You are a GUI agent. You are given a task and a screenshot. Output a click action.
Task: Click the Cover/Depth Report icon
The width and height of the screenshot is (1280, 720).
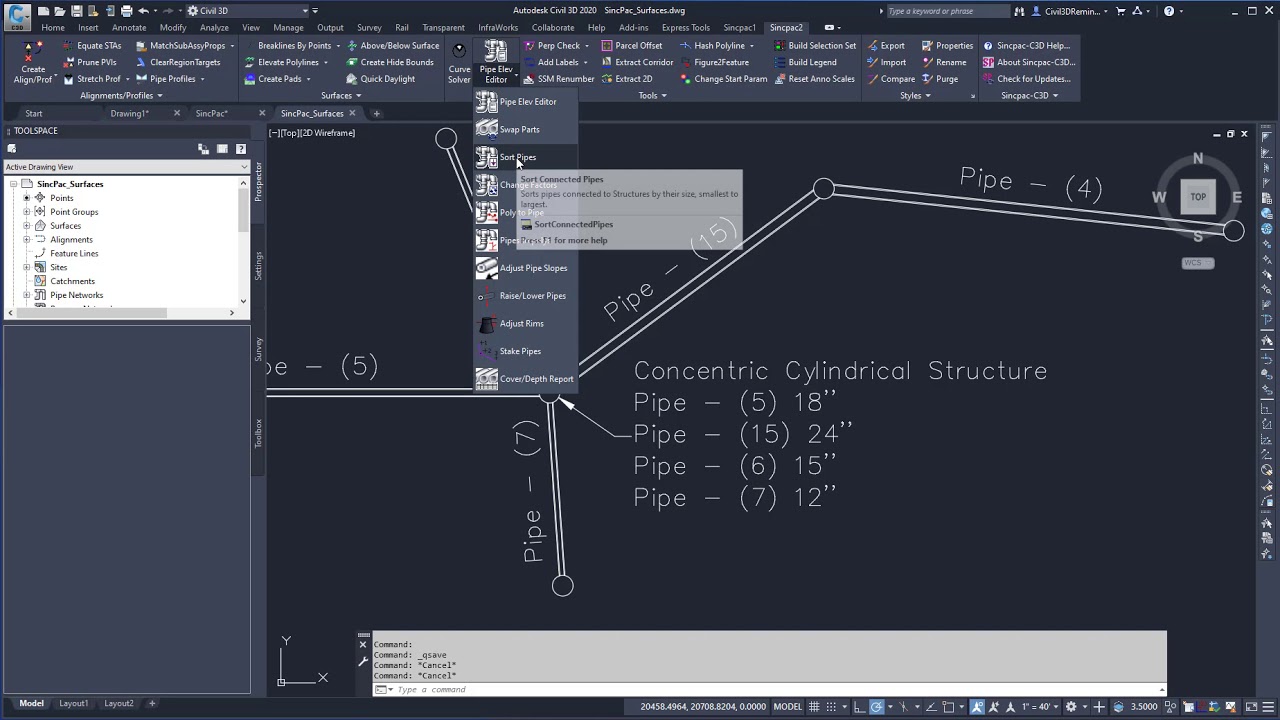487,379
